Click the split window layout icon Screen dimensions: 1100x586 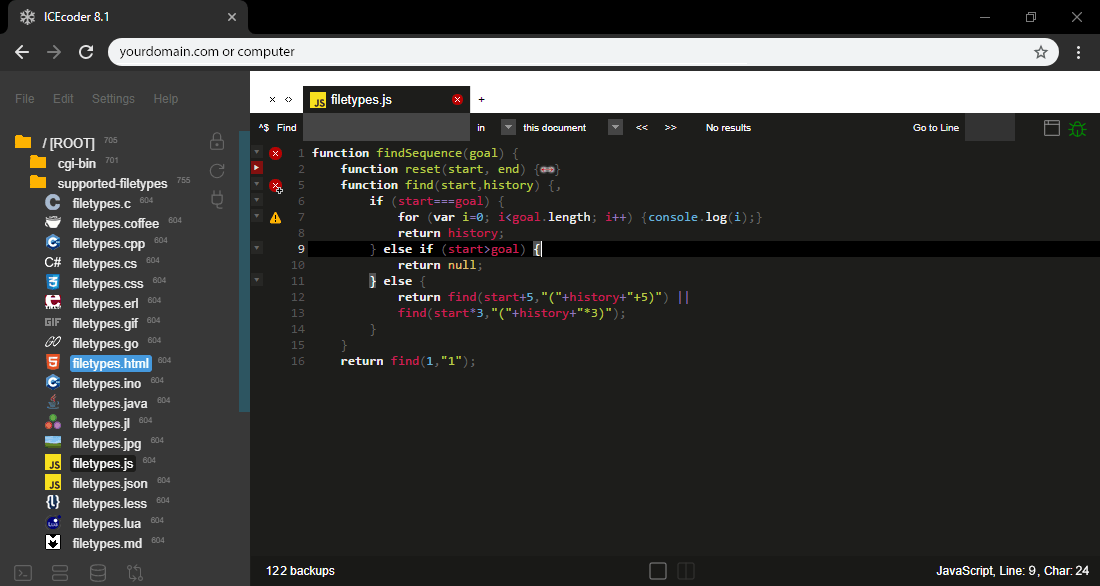pos(685,570)
